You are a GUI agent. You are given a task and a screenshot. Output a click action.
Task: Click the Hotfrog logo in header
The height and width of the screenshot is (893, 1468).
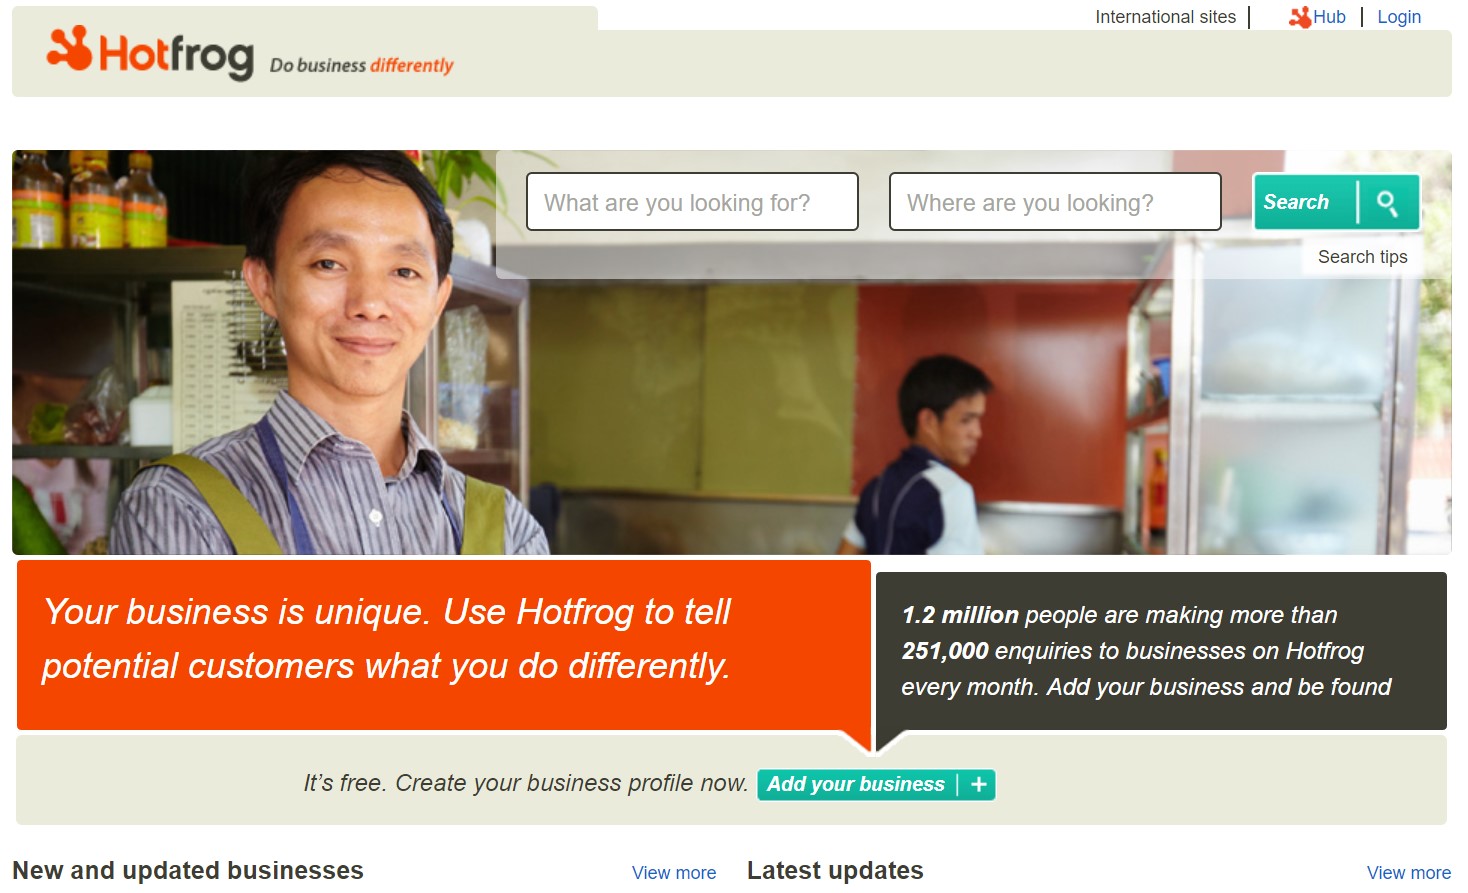(149, 53)
